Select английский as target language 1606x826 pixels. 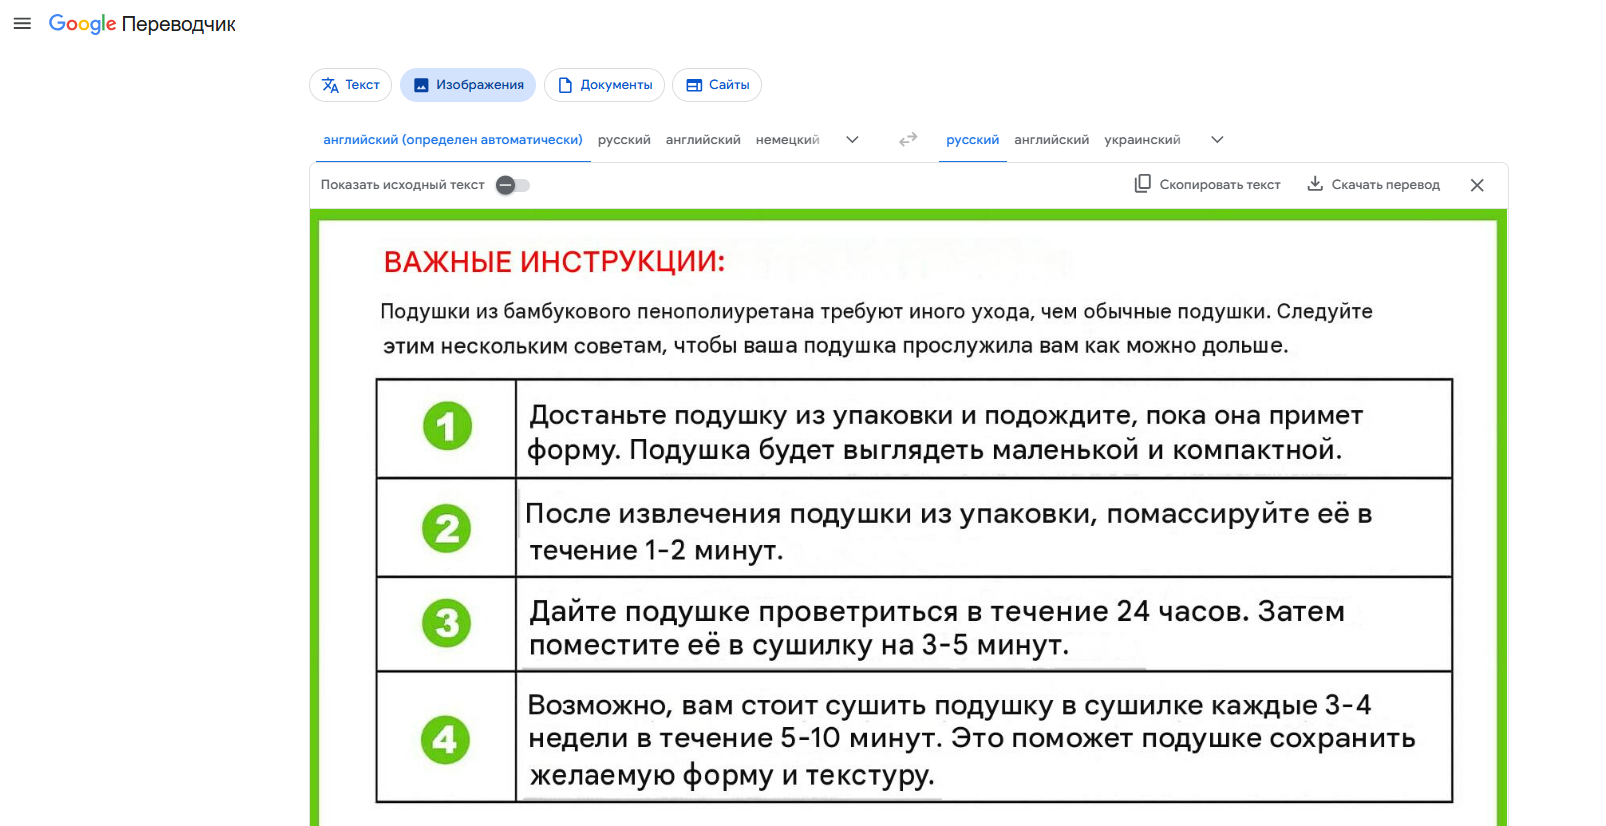1051,140
